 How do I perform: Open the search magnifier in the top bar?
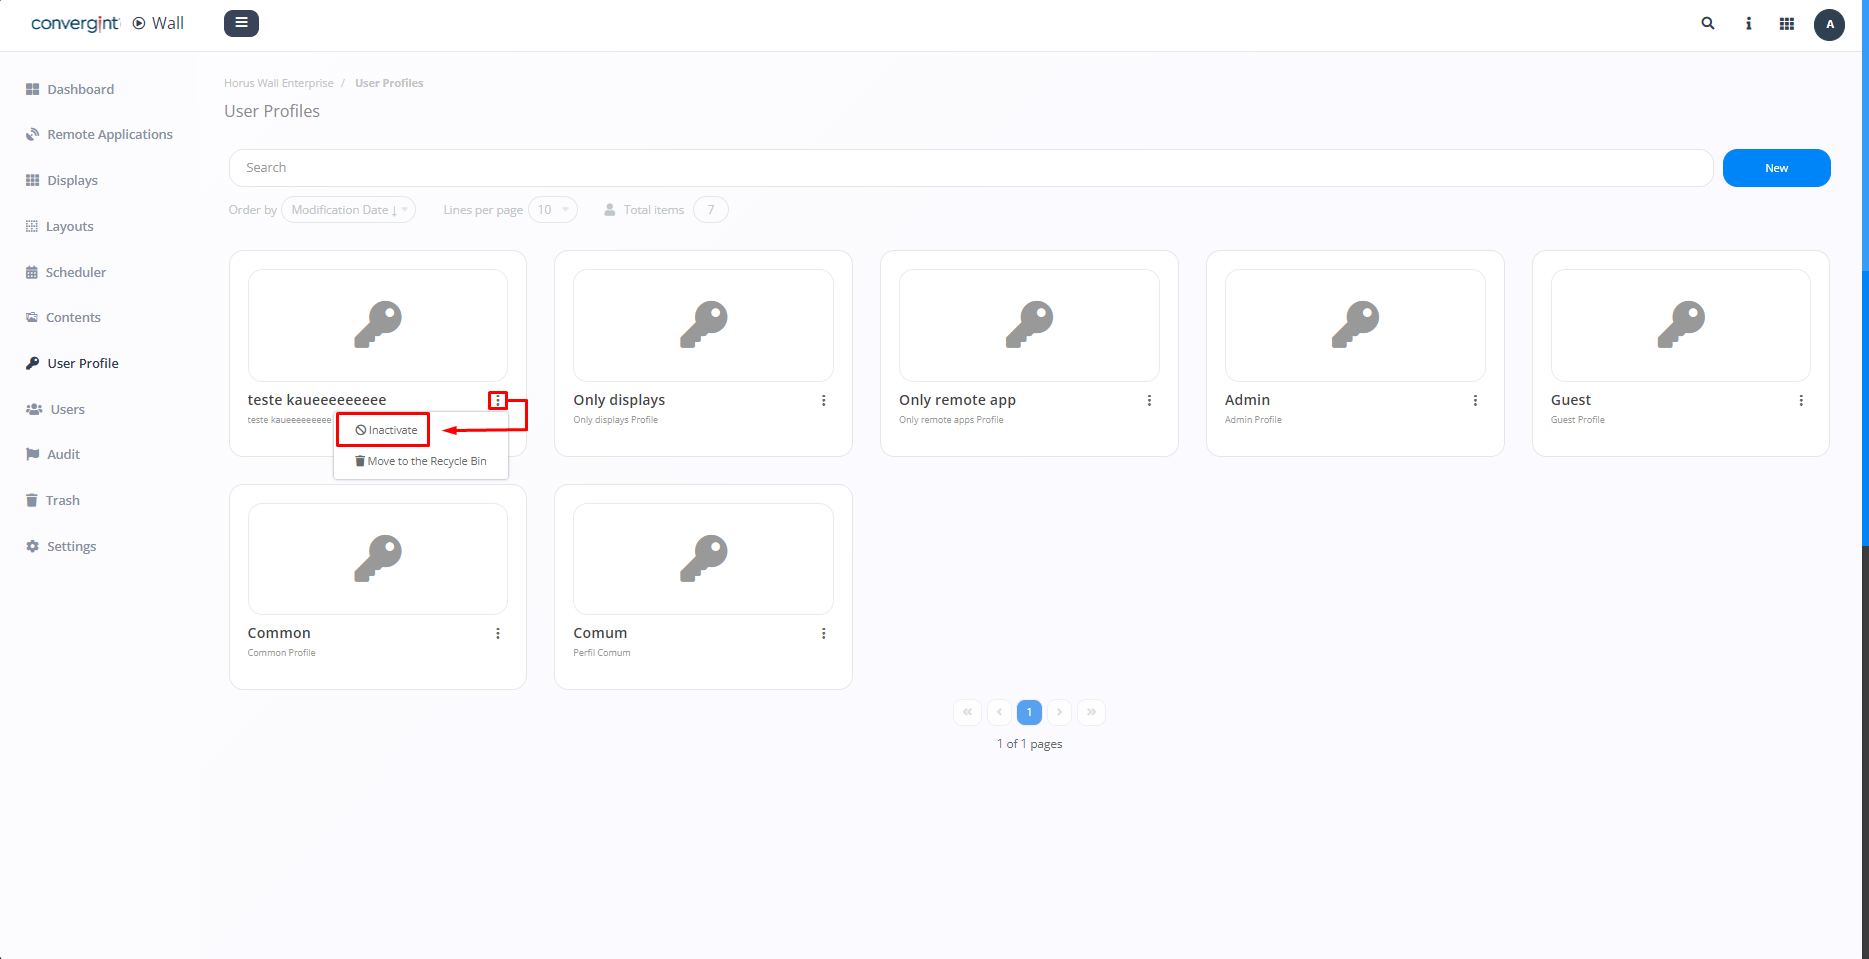pos(1708,23)
